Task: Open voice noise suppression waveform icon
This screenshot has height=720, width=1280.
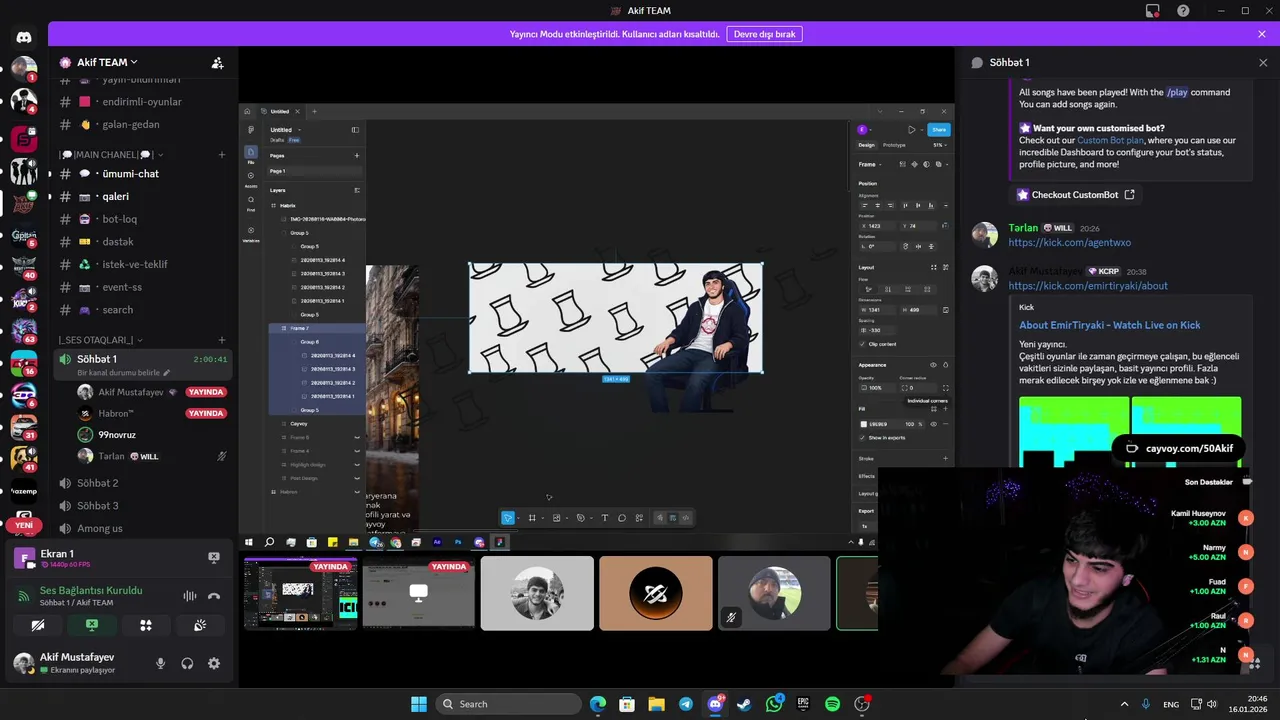Action: pos(189,596)
